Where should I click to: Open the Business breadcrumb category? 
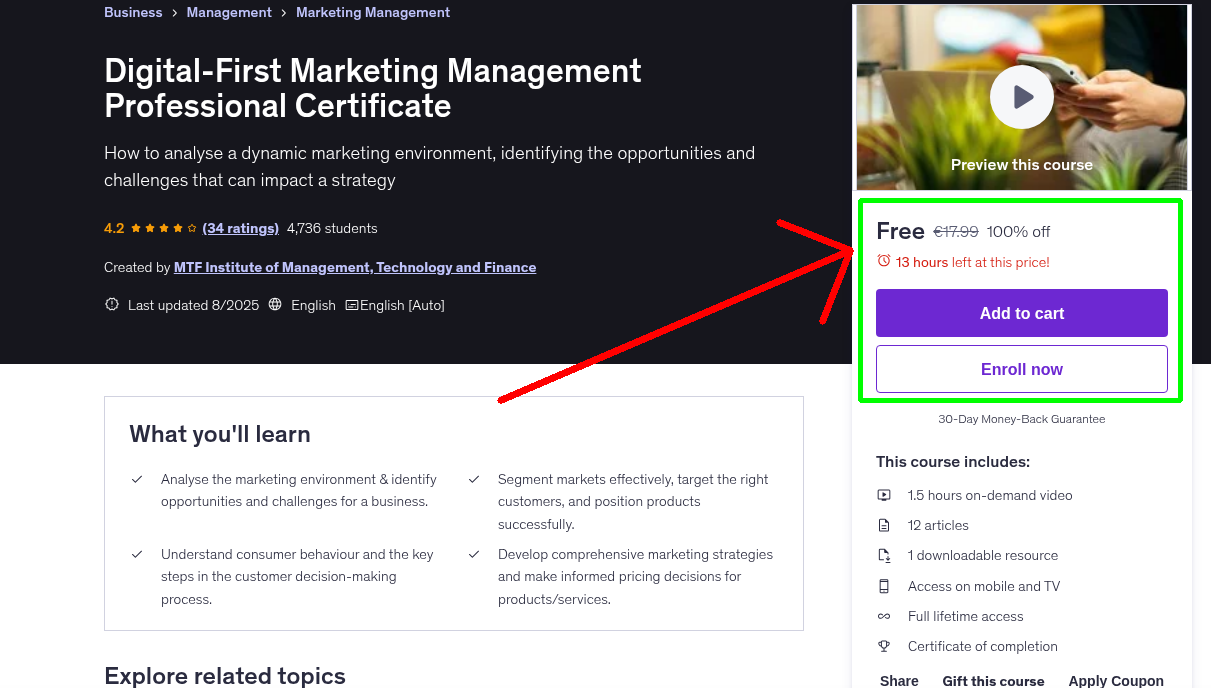click(133, 12)
